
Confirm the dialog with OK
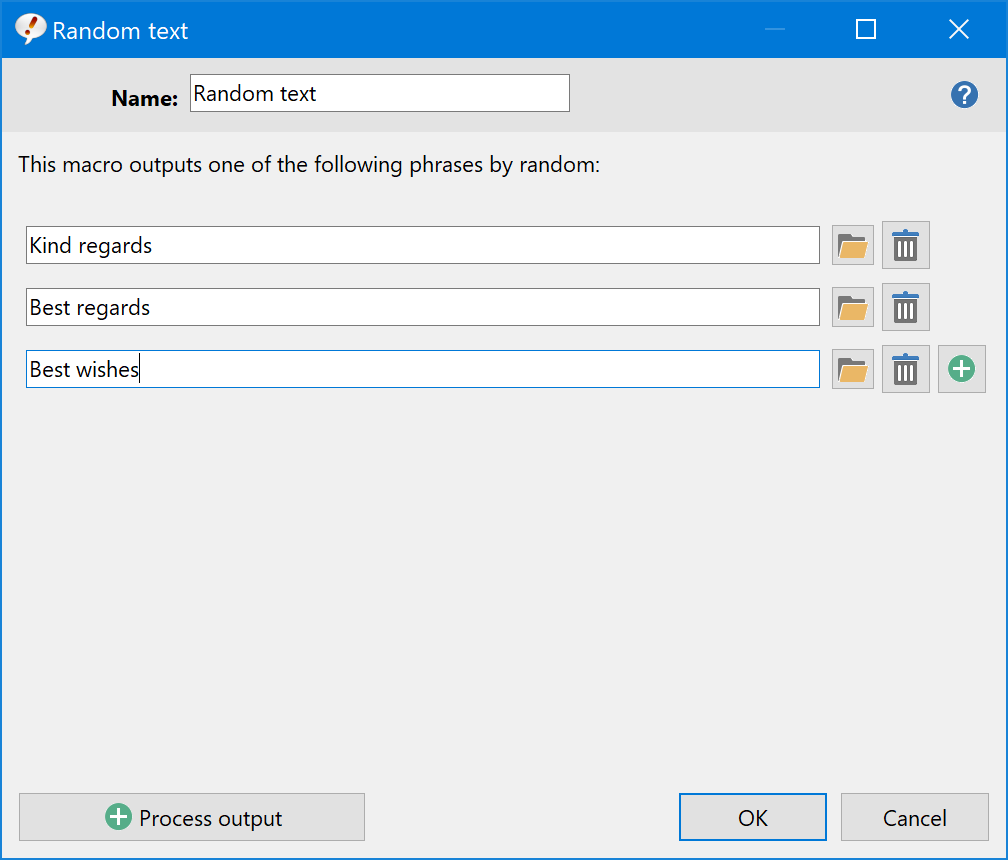click(x=752, y=817)
